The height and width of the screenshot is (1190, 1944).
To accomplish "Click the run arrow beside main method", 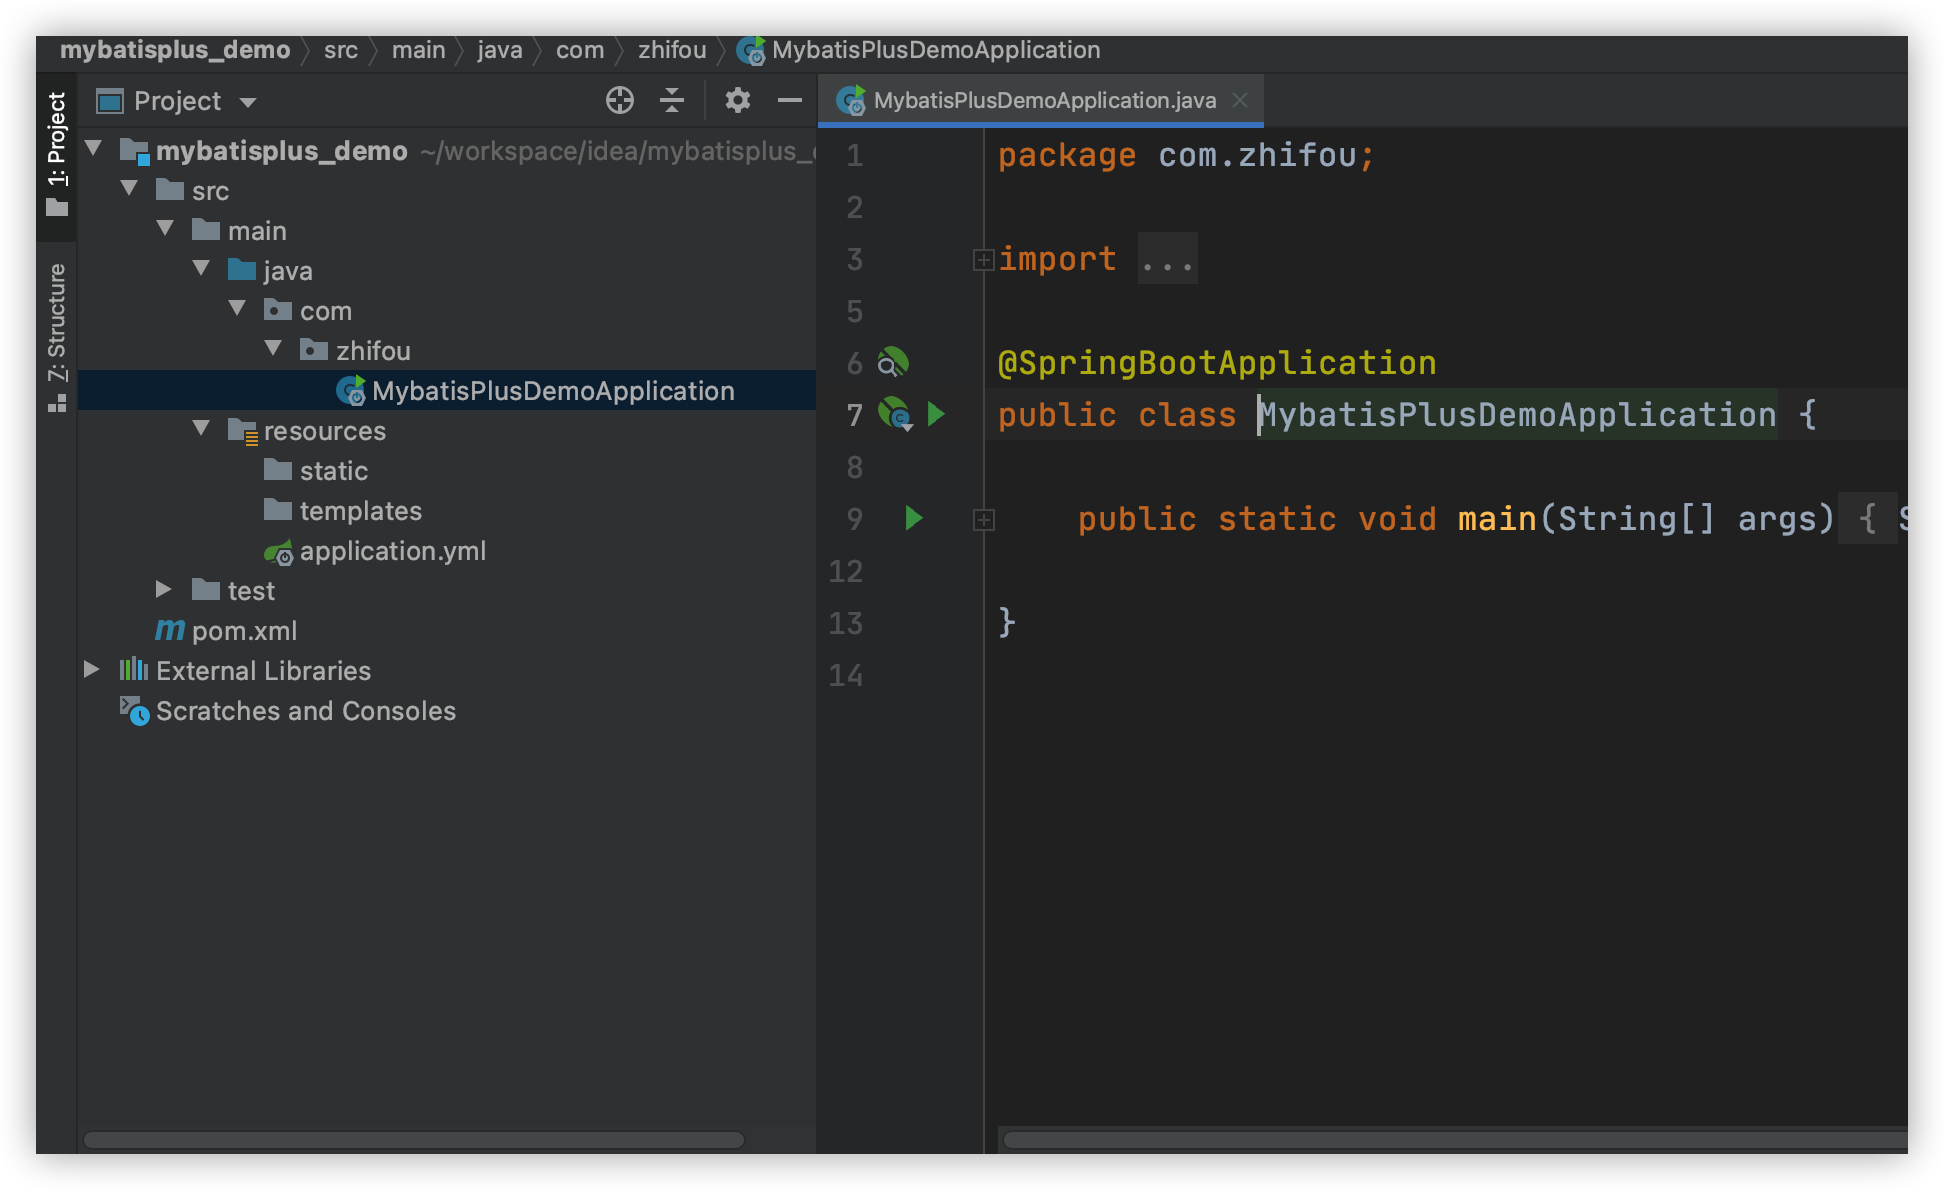I will [x=913, y=518].
